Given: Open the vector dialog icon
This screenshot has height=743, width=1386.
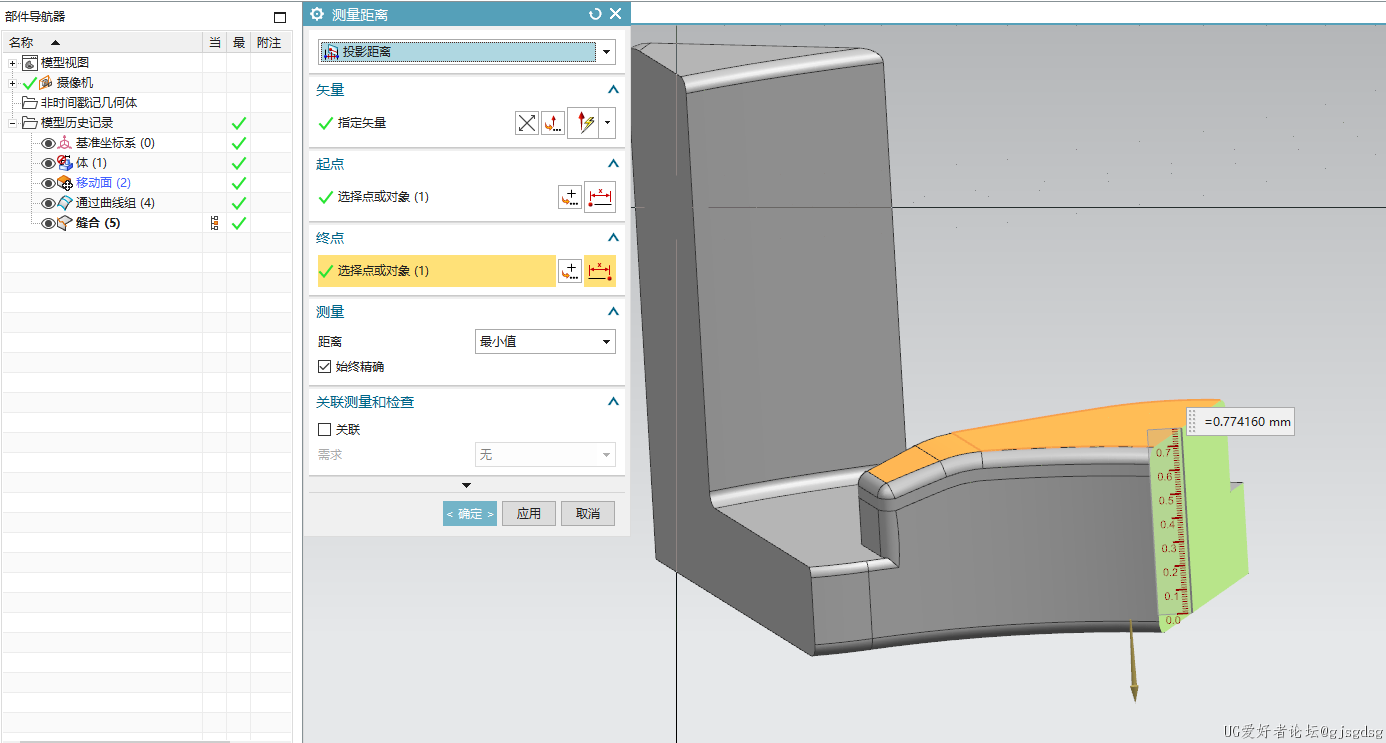Looking at the screenshot, I should point(553,123).
